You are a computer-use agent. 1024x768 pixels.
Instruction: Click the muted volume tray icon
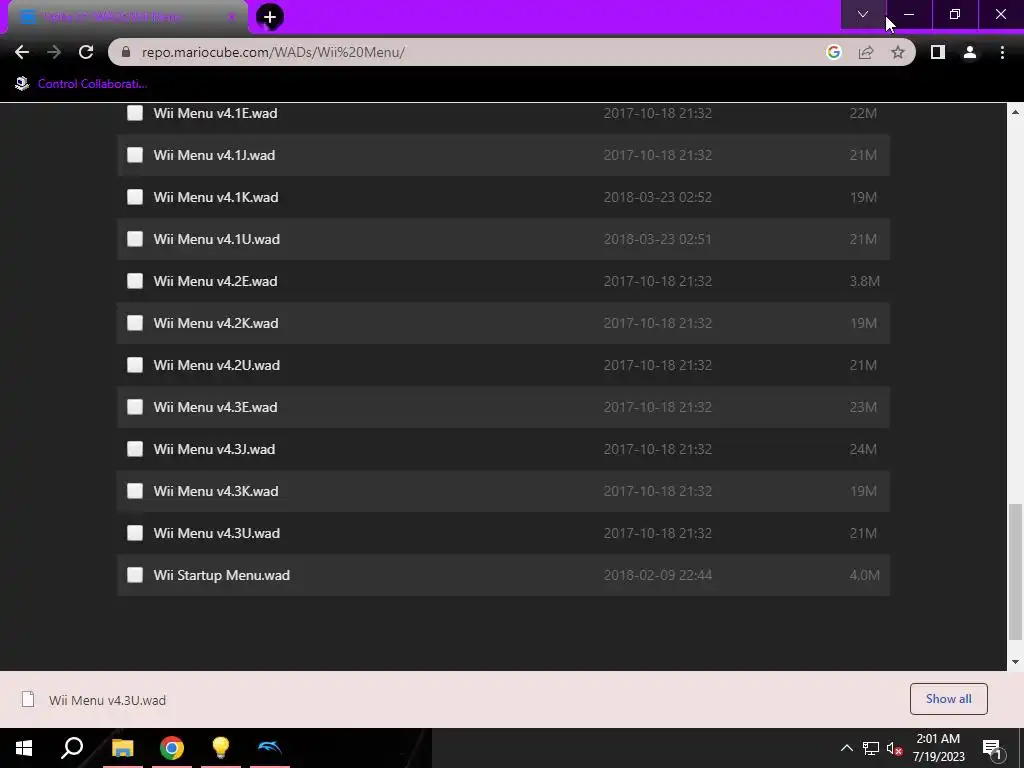point(895,748)
